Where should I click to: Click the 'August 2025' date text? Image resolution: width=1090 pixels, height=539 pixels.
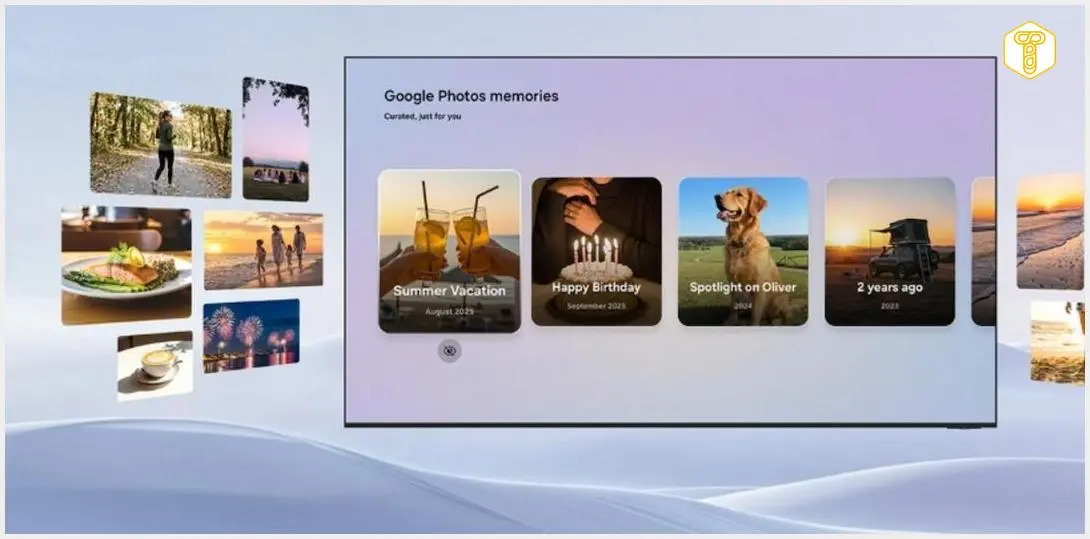(449, 312)
